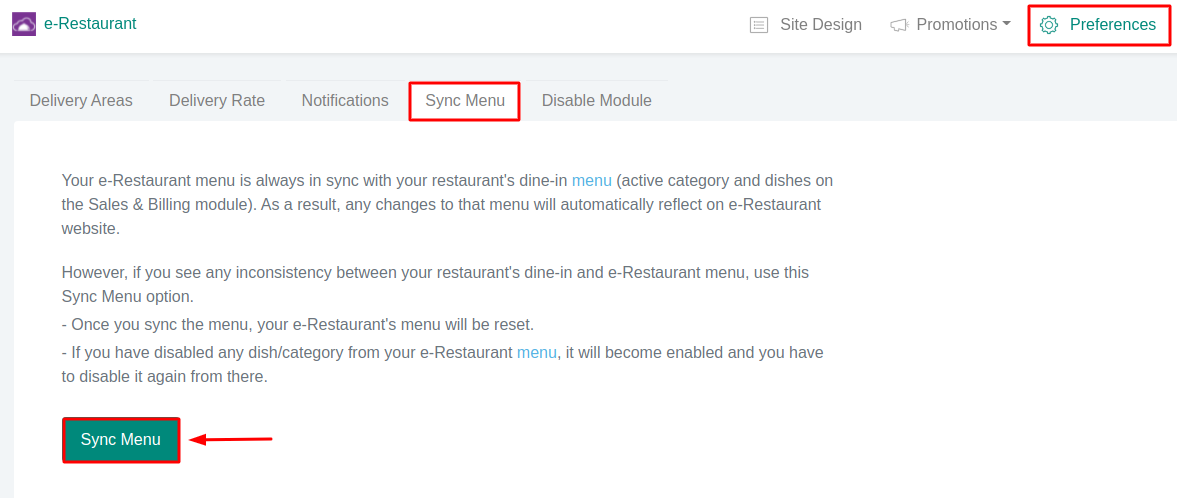Image resolution: width=1177 pixels, height=498 pixels.
Task: Click the Site Design page icon
Action: [759, 25]
